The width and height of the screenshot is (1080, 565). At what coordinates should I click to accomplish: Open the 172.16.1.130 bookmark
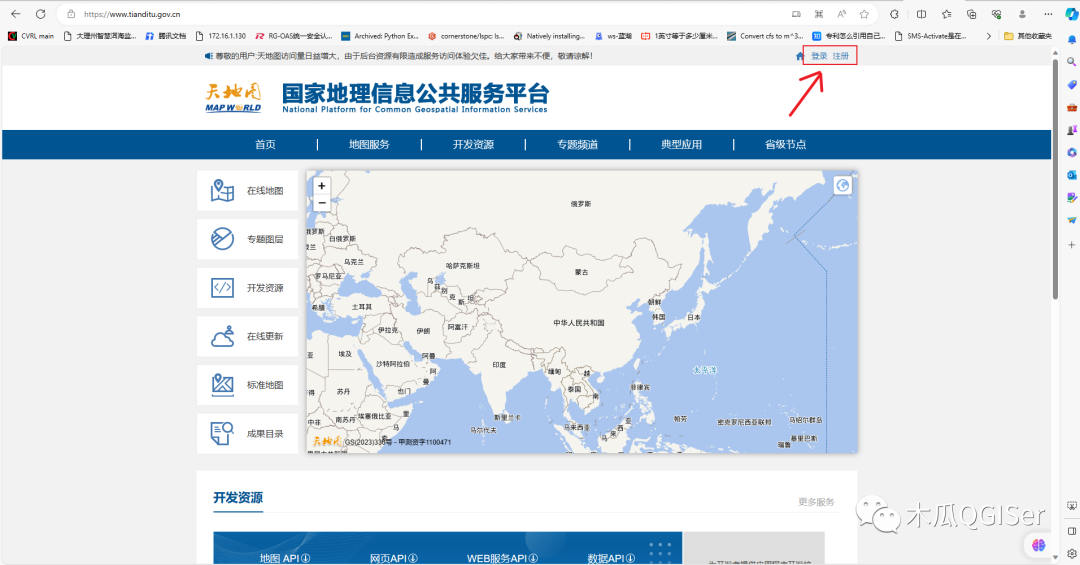coord(220,36)
